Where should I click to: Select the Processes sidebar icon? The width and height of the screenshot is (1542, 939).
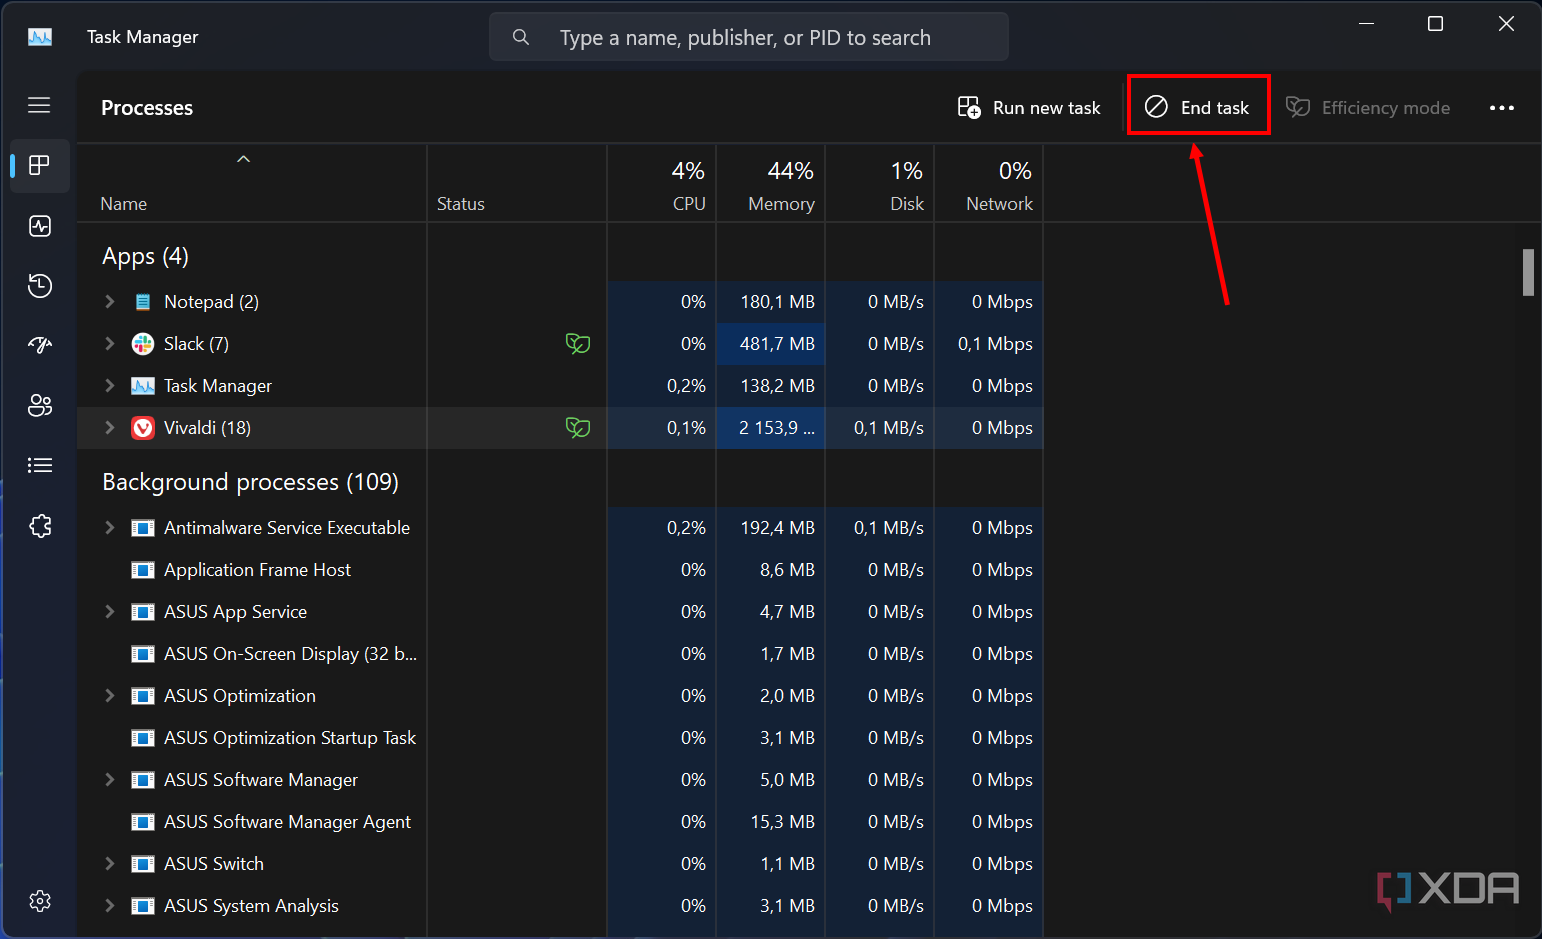point(40,165)
